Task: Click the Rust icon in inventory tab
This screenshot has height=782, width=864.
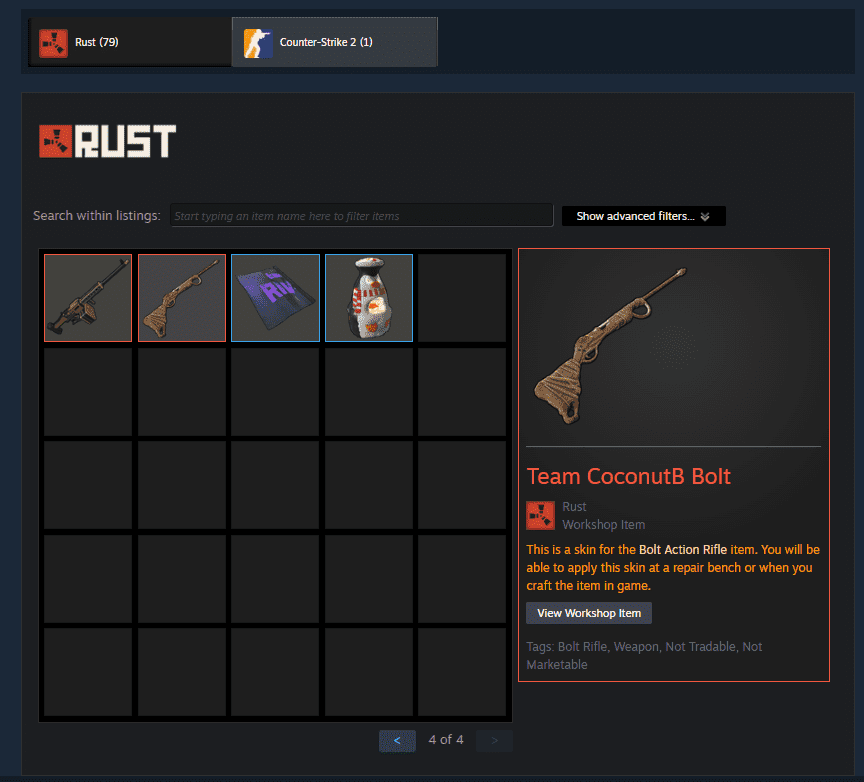Action: (x=53, y=43)
